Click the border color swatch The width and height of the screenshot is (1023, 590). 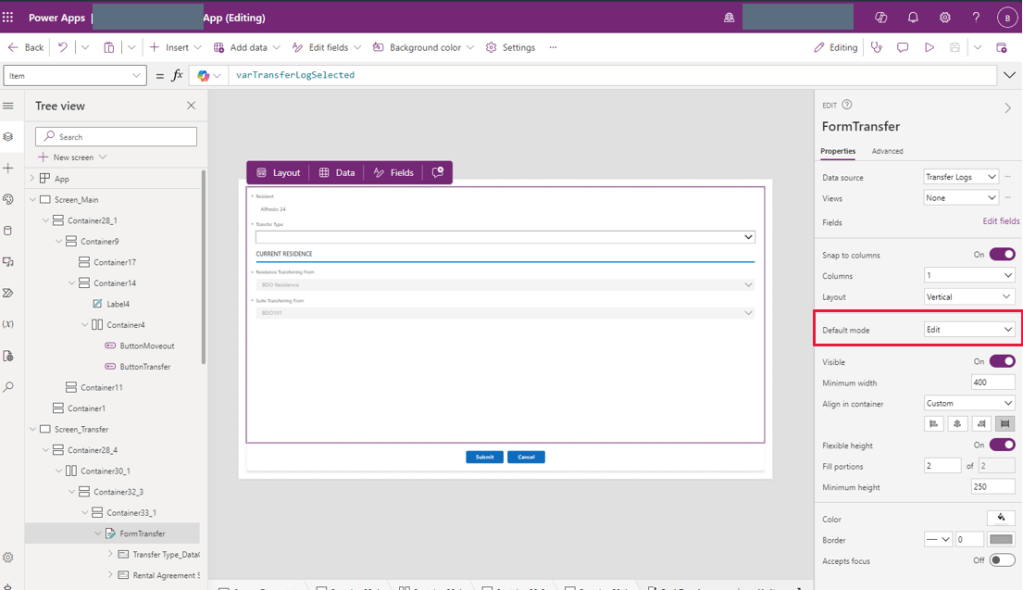pyautogui.click(x=1001, y=540)
